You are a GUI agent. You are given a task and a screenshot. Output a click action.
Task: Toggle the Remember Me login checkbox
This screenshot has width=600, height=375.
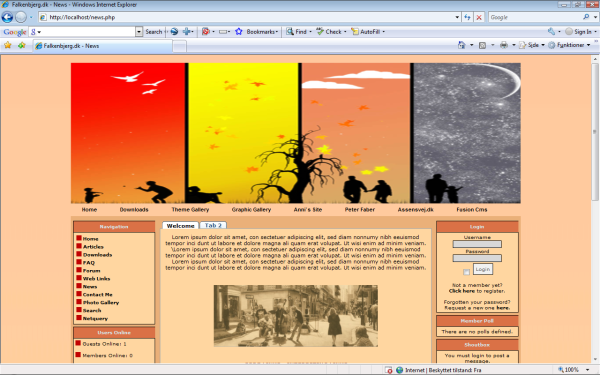point(466,272)
